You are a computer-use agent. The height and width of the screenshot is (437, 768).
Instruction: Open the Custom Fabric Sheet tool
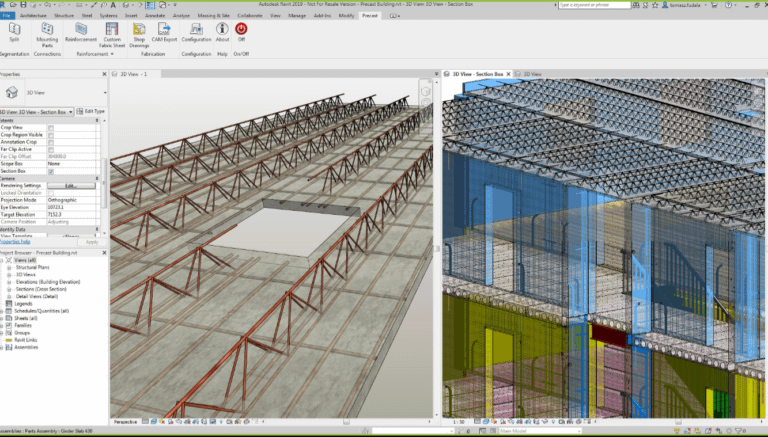pos(112,35)
